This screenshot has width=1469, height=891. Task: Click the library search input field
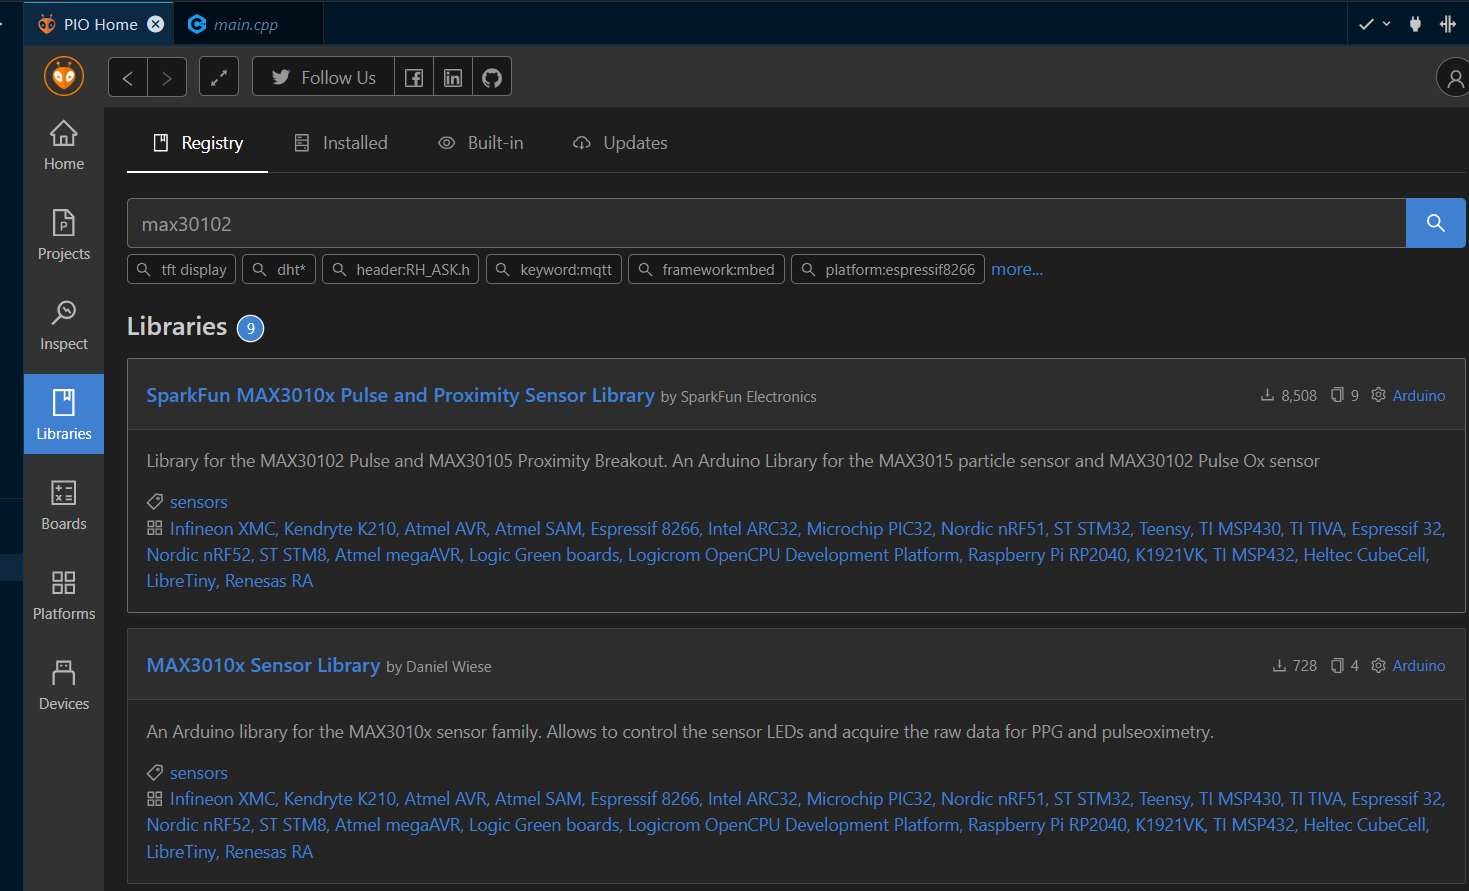click(765, 224)
